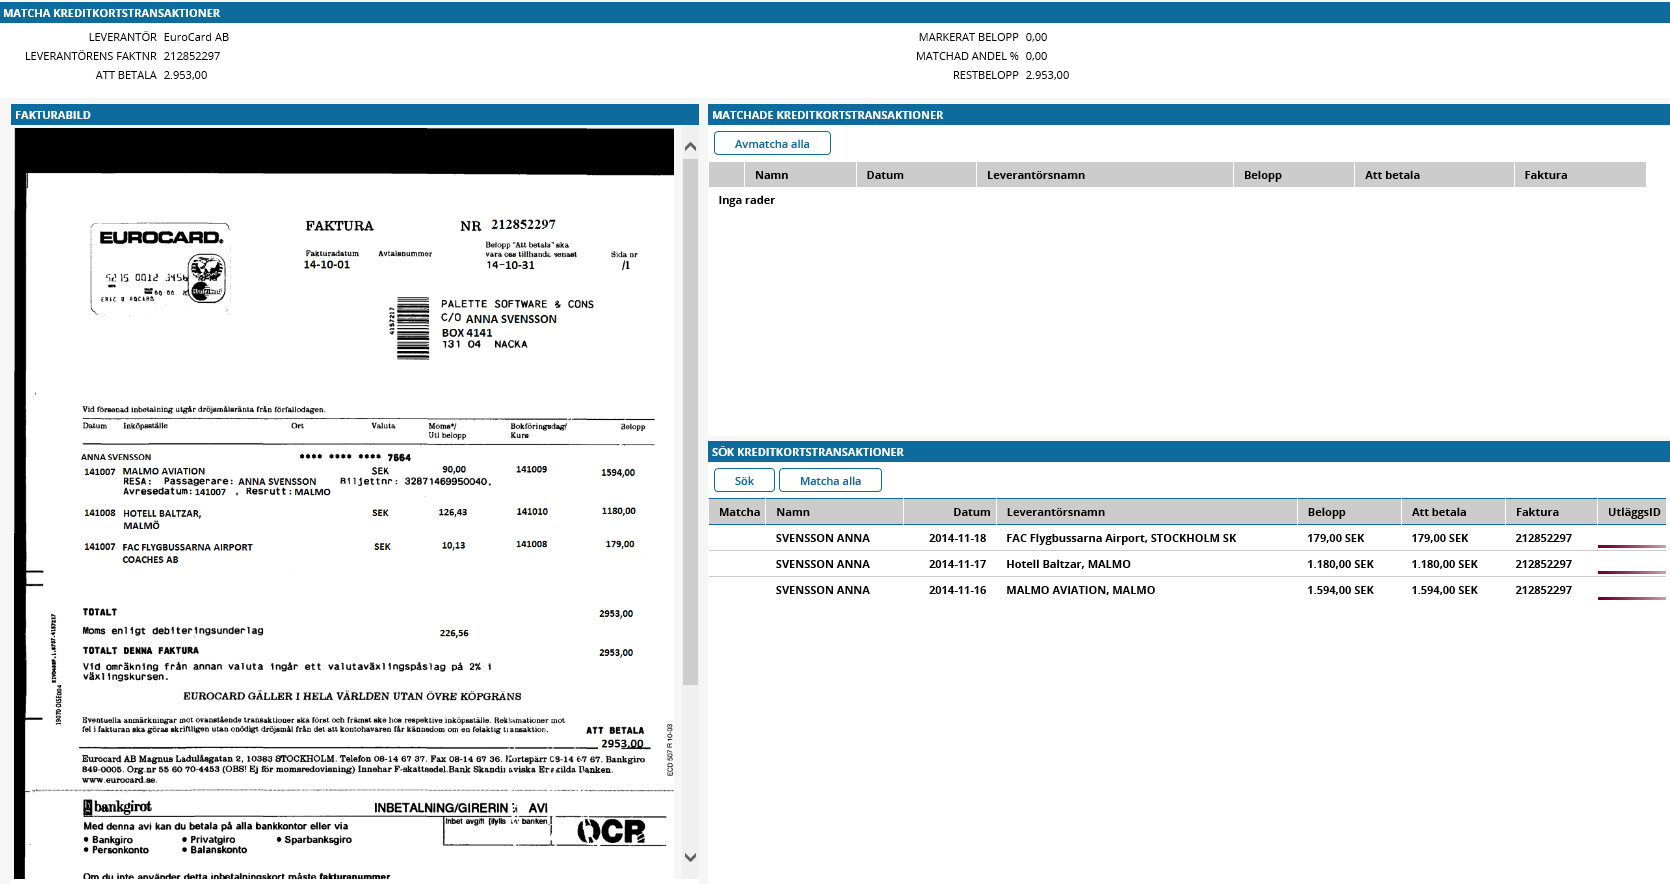Sort matched table by Att betala column
The width and height of the screenshot is (1670, 884).
point(1434,175)
